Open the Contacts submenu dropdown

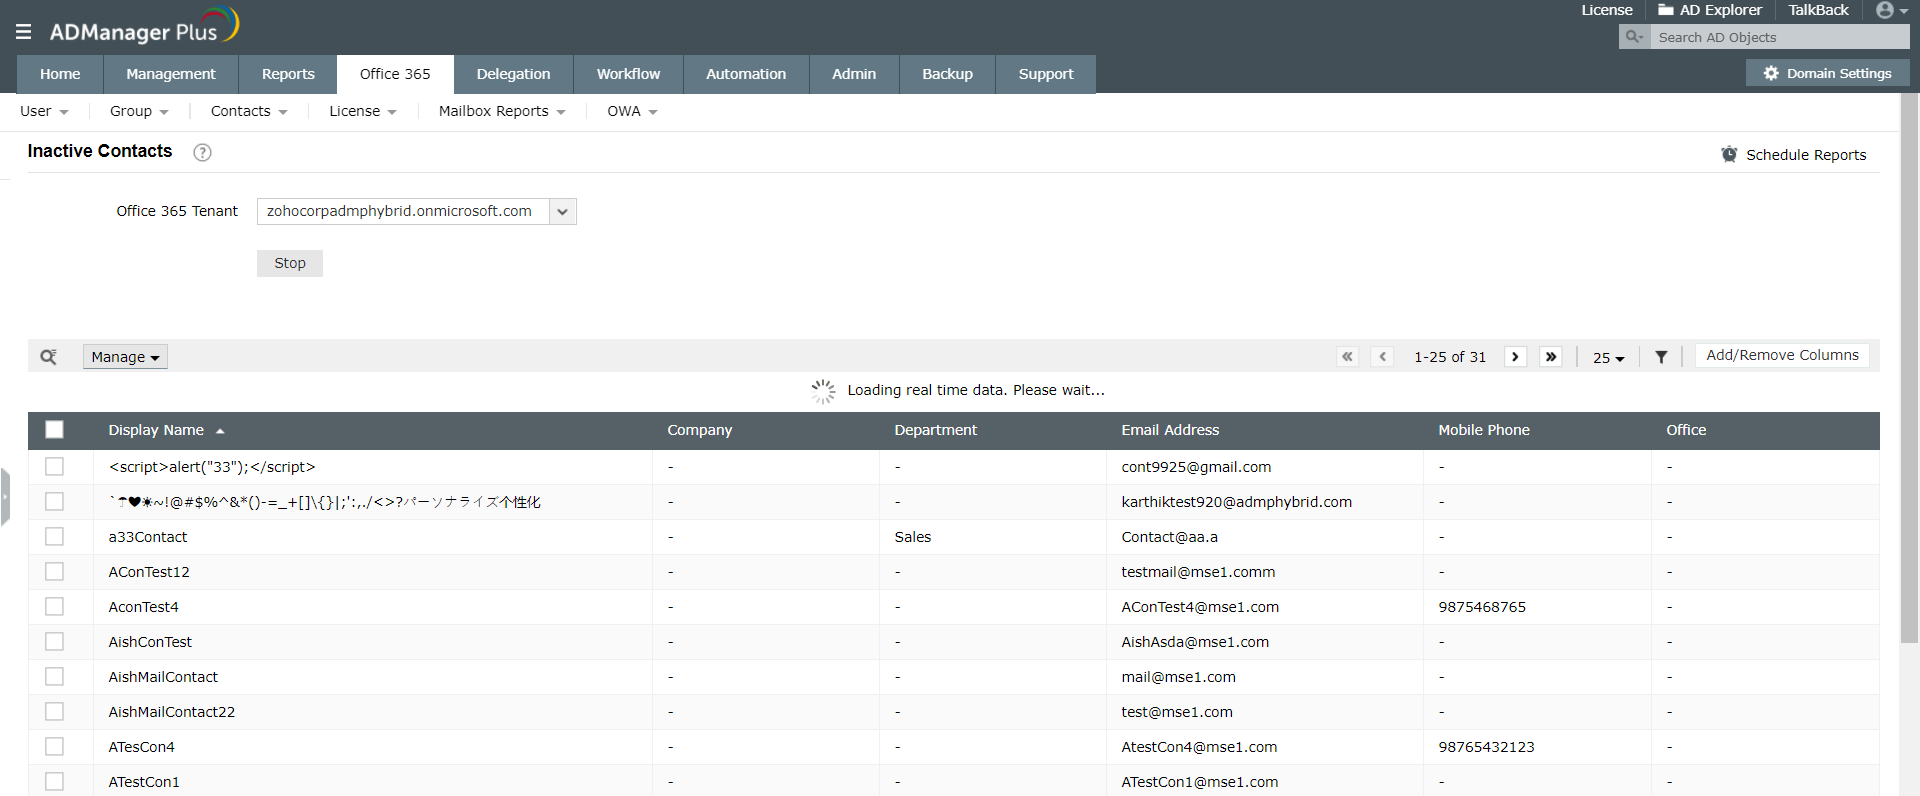tap(249, 111)
